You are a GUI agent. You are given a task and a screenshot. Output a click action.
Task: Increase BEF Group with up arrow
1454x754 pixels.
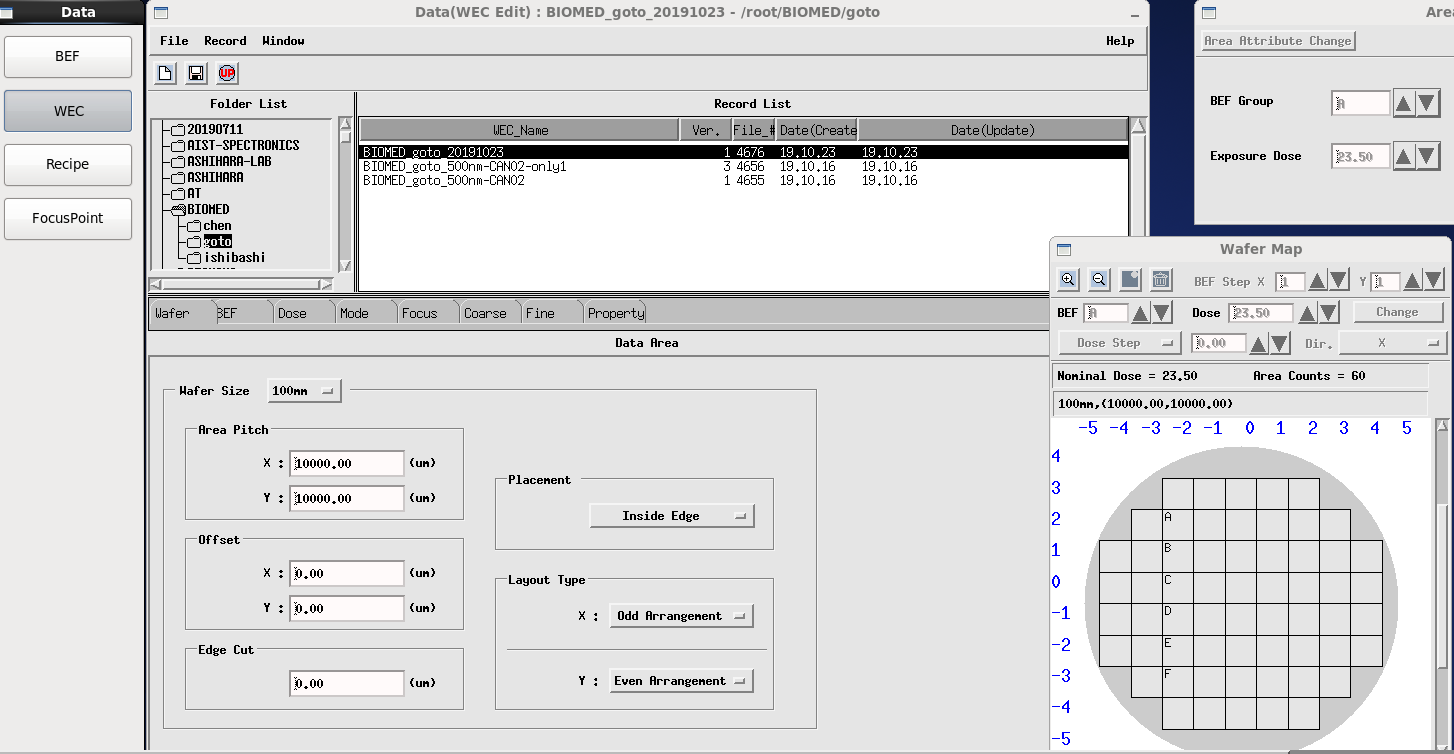1405,102
